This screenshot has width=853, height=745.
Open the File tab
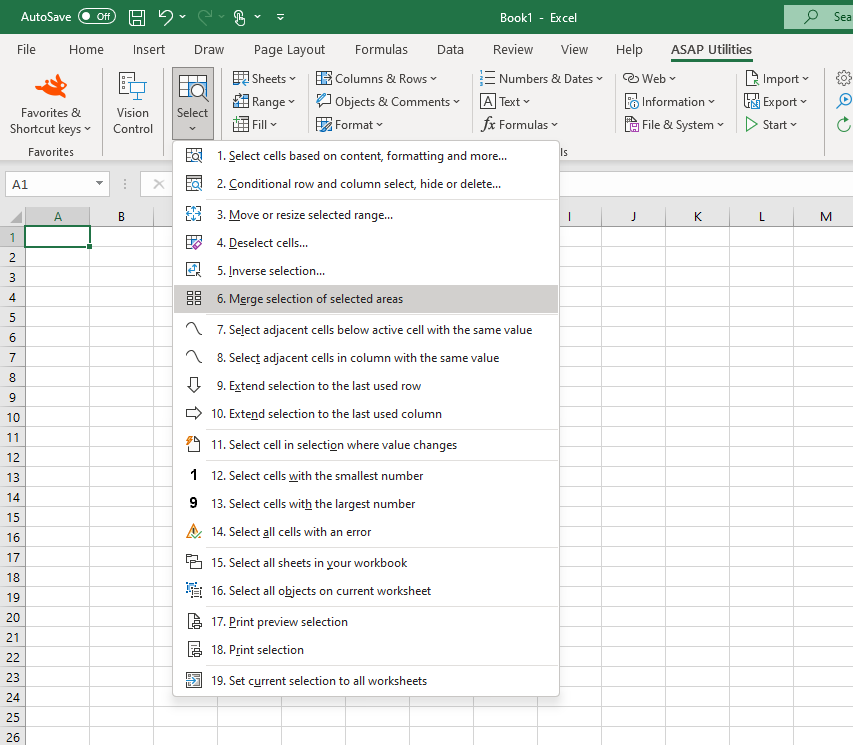click(26, 50)
